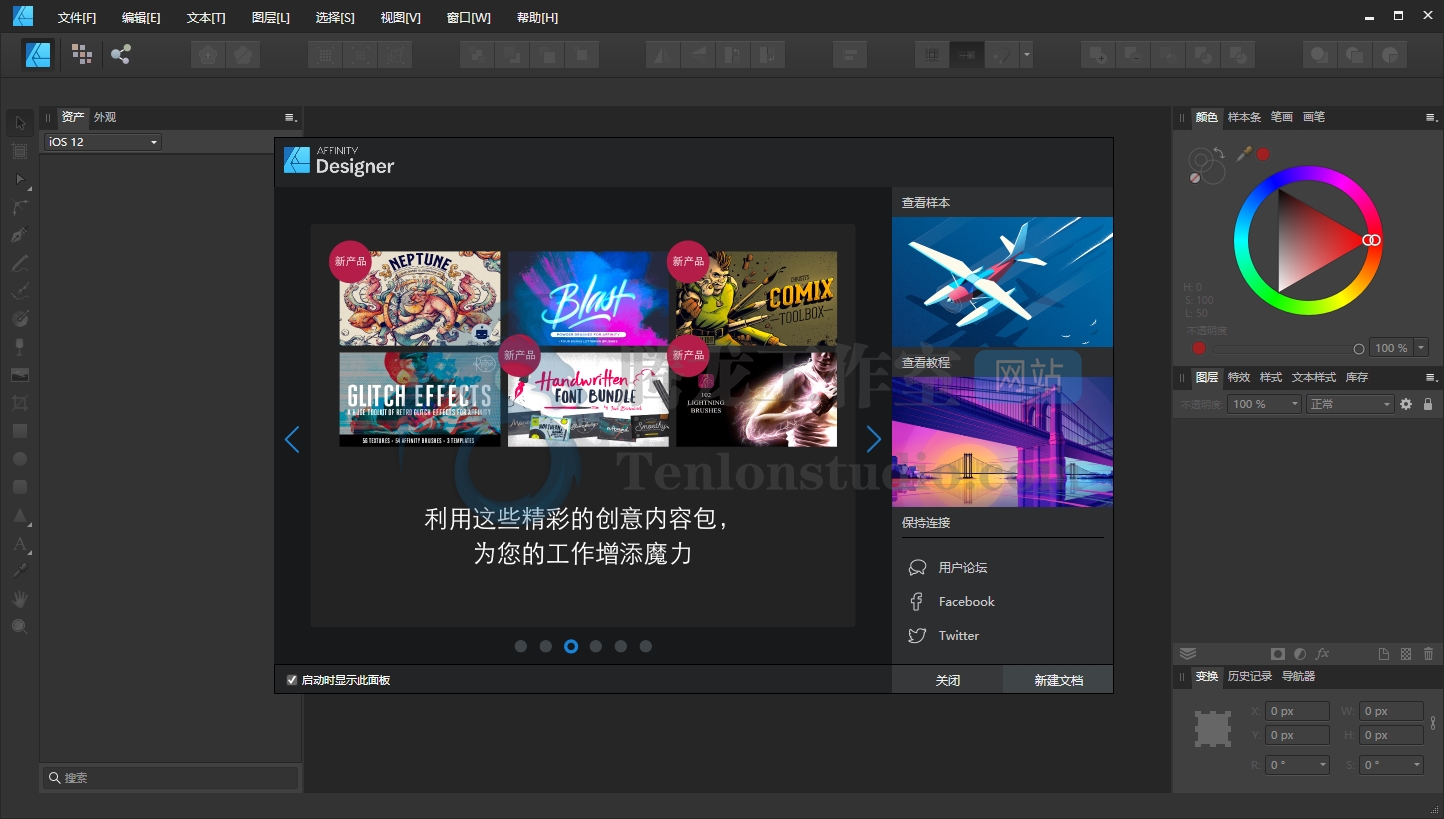Switch to the Export persona icon
The image size is (1444, 819).
(121, 54)
